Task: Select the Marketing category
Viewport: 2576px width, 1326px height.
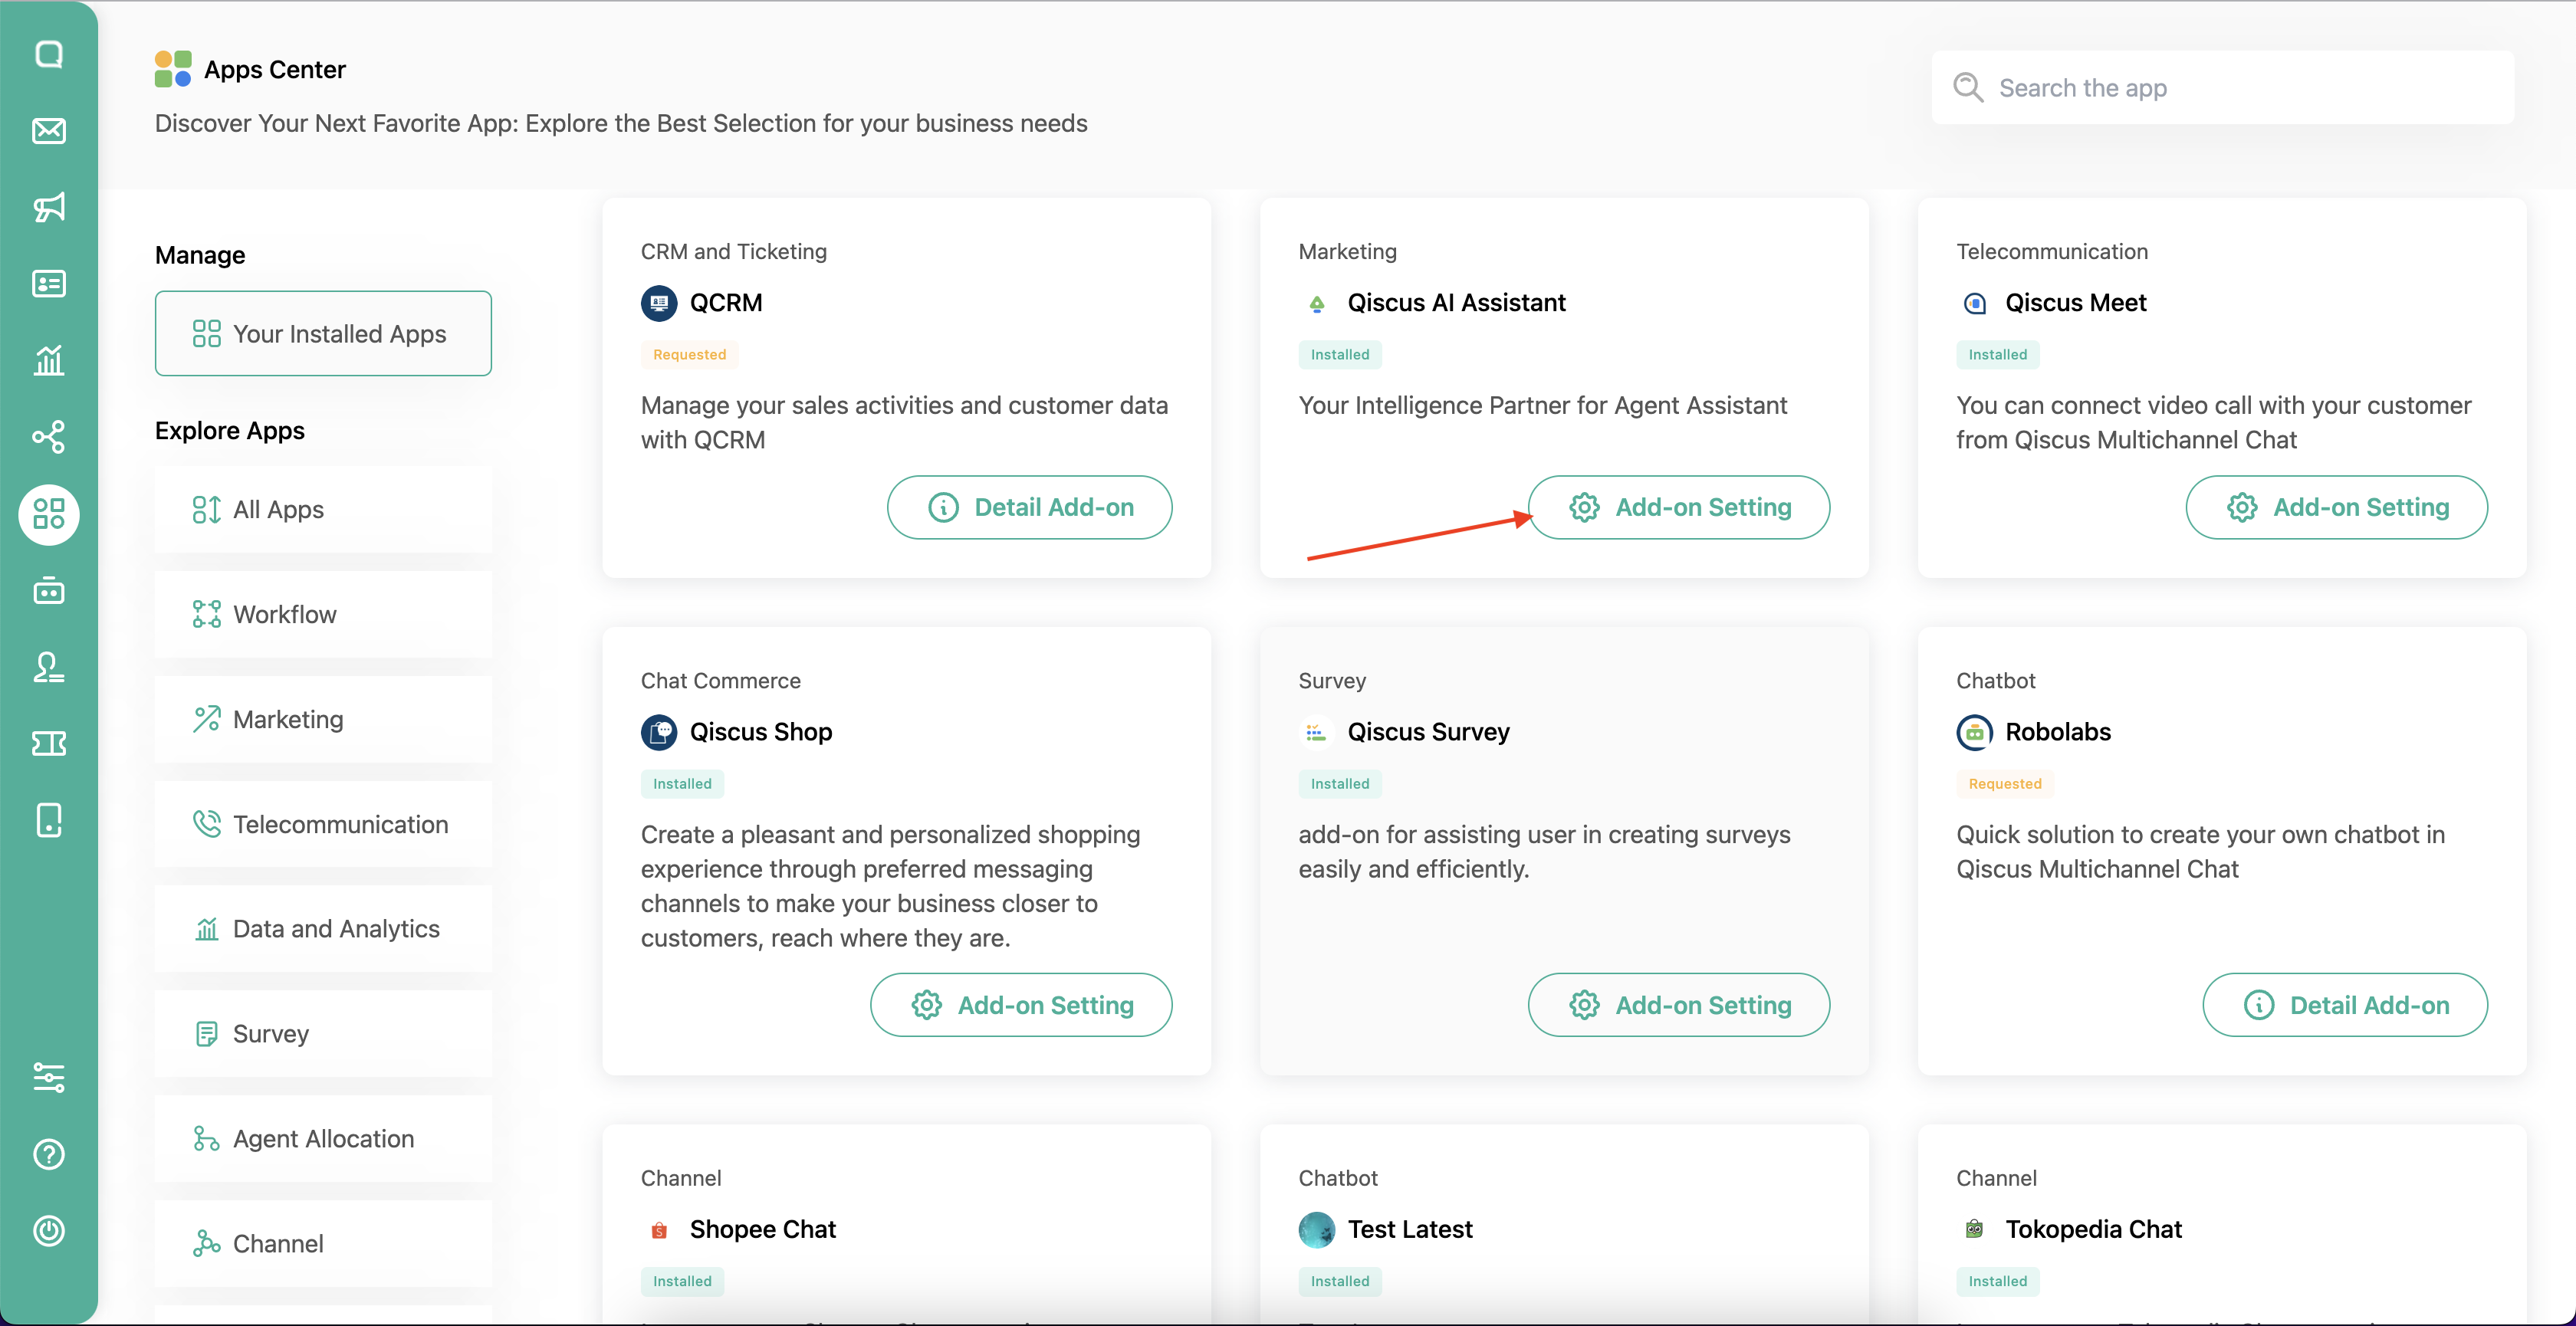Action: pyautogui.click(x=323, y=720)
